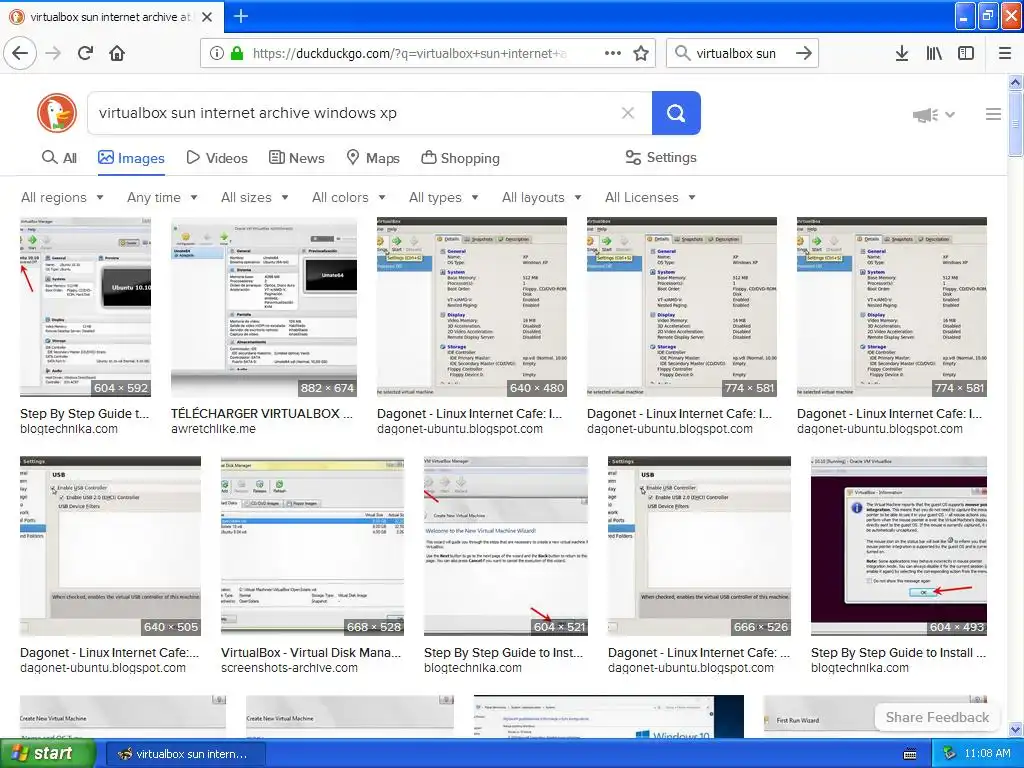Click the system tray icon beside clock
The width and height of the screenshot is (1024, 768).
click(x=950, y=754)
